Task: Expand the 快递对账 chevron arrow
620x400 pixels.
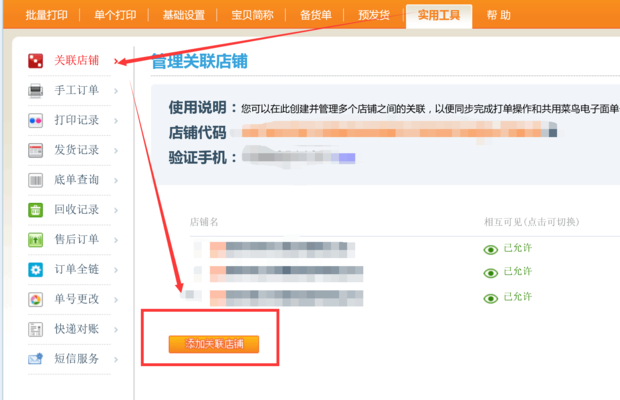Action: click(x=116, y=330)
